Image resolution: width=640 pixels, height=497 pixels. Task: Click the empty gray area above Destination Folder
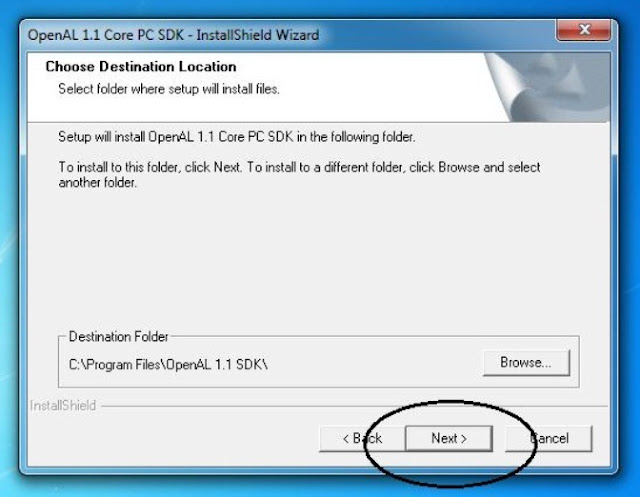[x=318, y=261]
